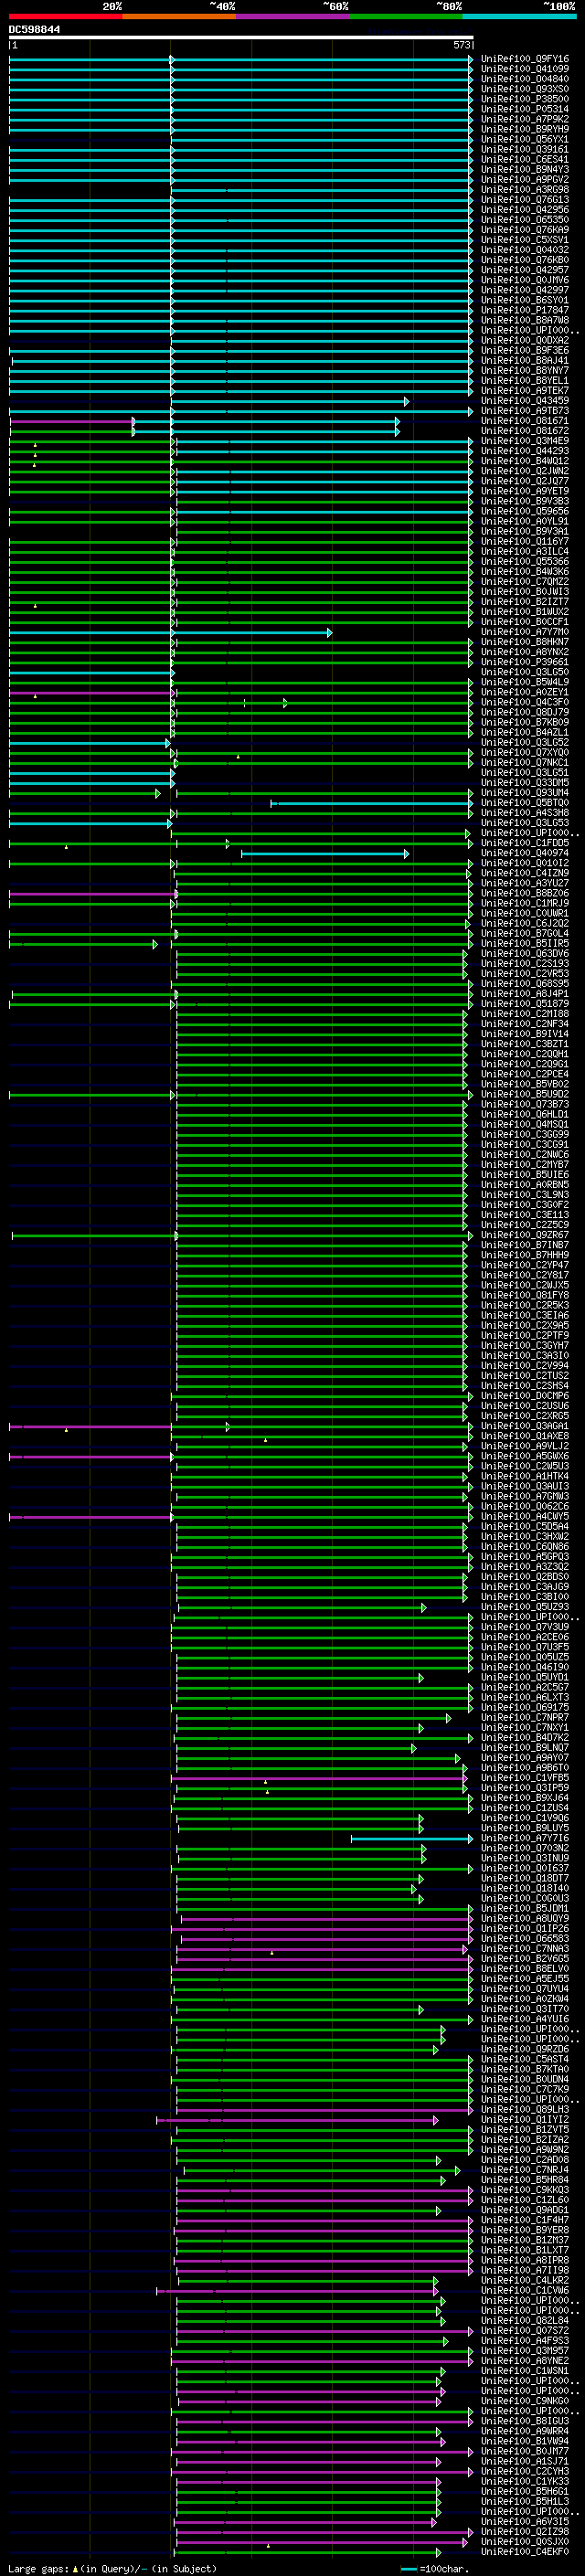Select hit UniRef100_B9IV14
The image size is (585, 2576).
(524, 1034)
